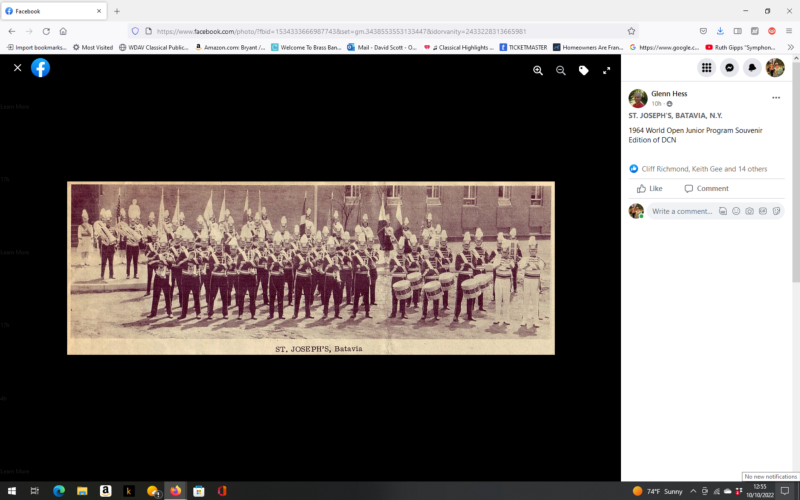Open Mail - David Scott bookmark

382,47
